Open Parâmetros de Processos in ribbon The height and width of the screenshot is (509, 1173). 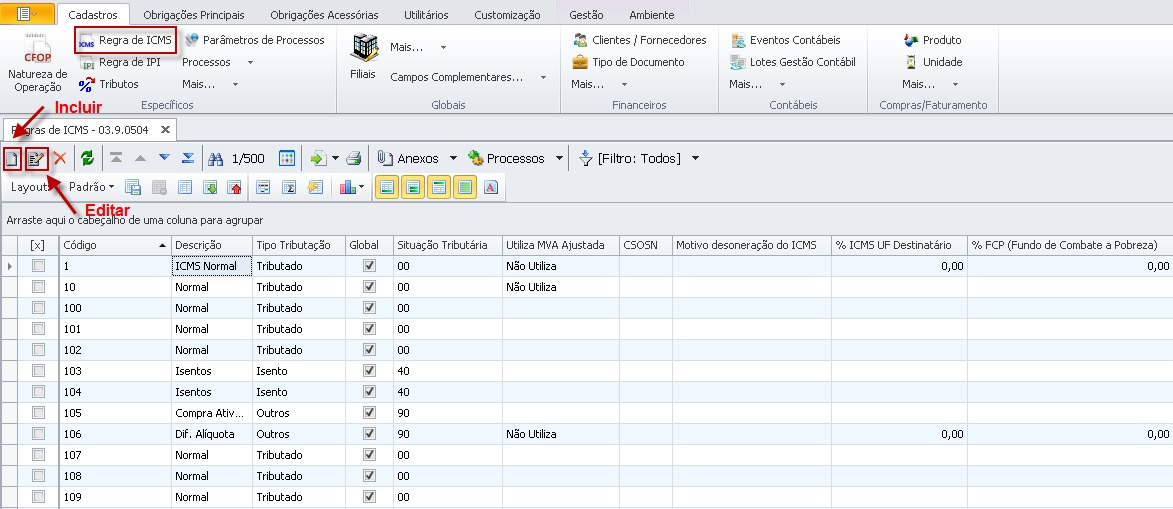255,40
